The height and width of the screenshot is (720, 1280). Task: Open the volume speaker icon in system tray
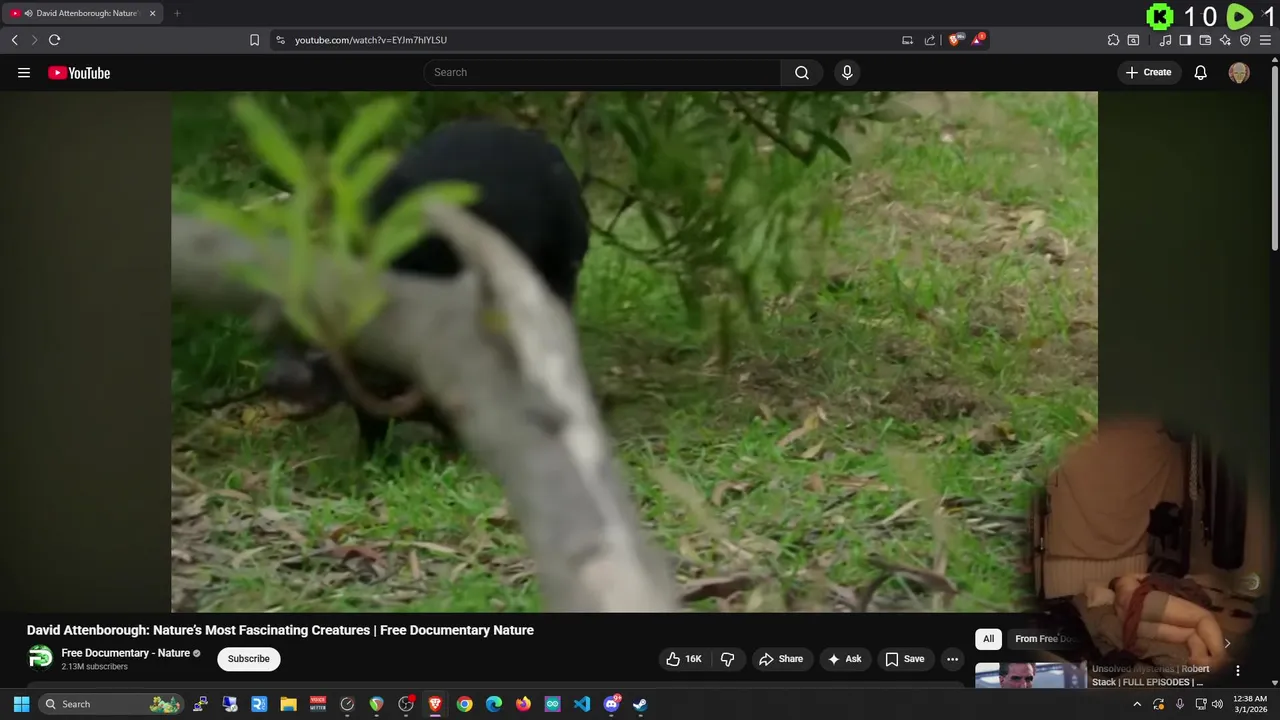tap(1217, 704)
